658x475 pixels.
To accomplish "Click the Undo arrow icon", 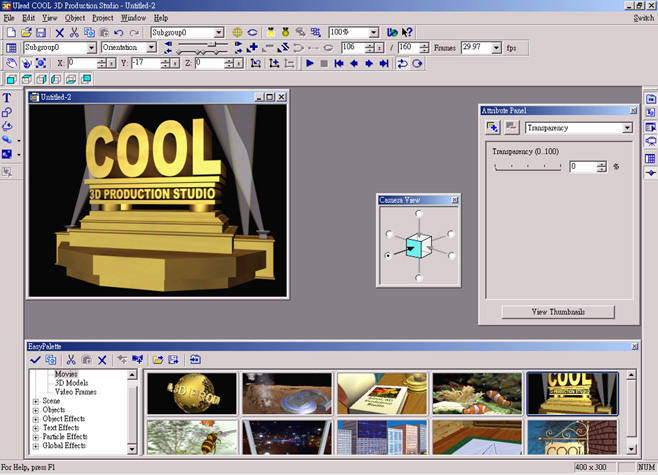I will (x=119, y=33).
